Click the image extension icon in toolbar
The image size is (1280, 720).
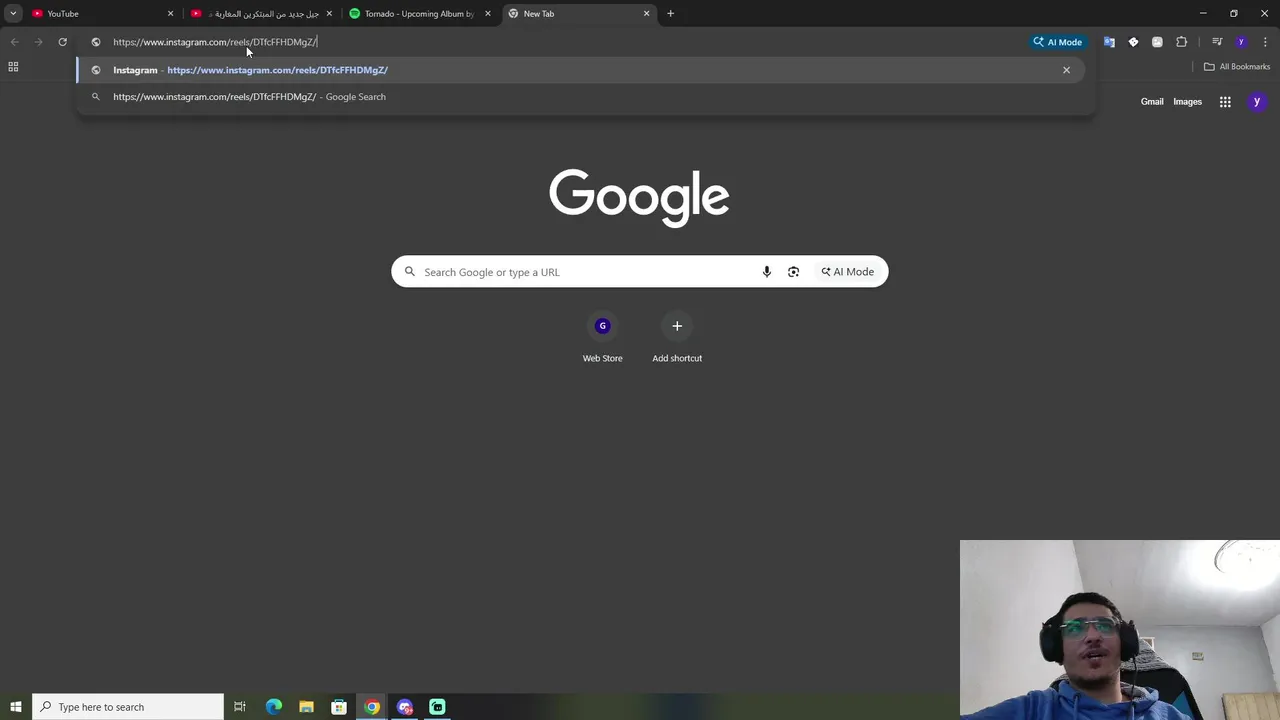coord(1157,42)
